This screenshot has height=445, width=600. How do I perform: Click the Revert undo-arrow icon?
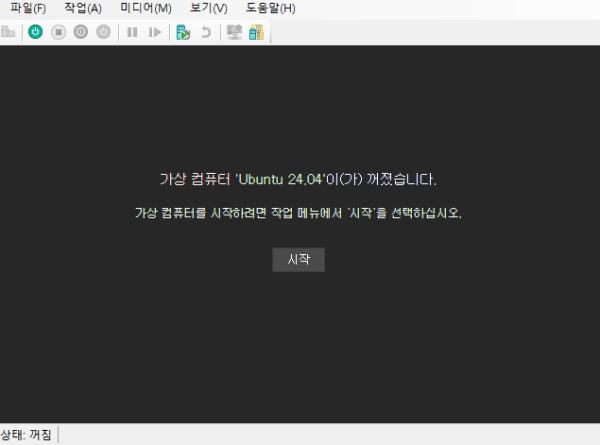[x=206, y=32]
